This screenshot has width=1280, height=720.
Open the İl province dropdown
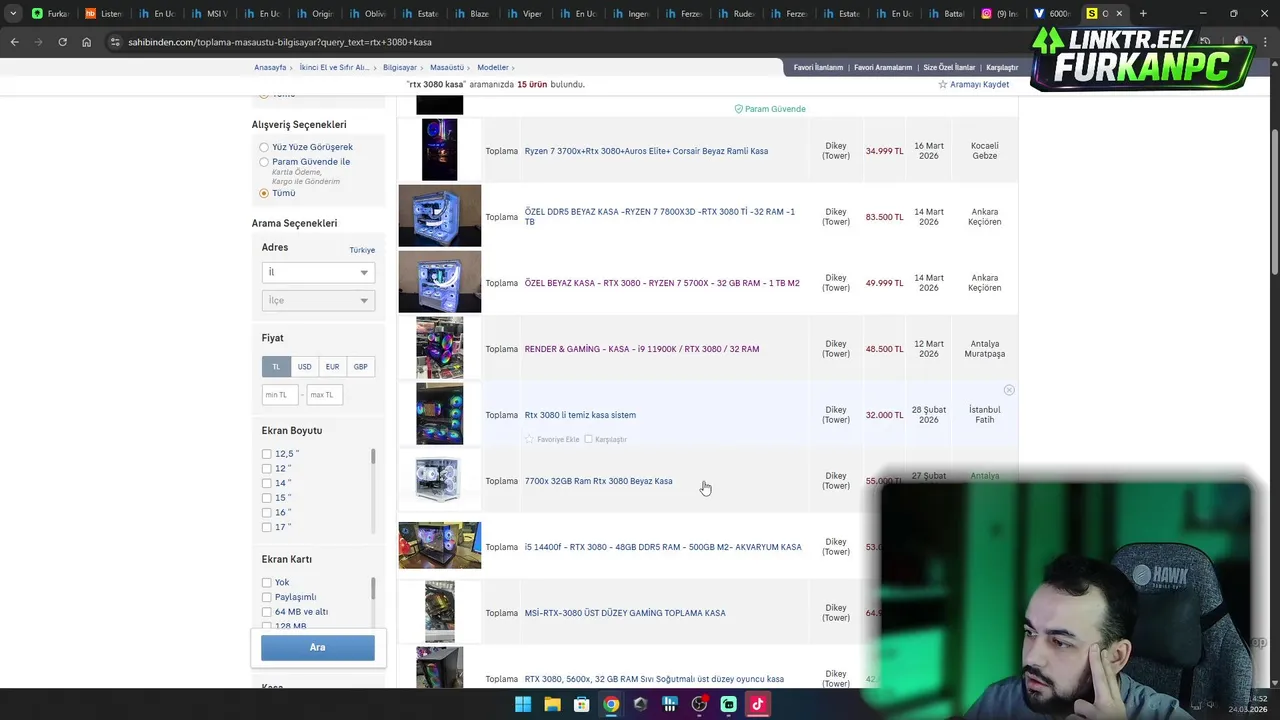click(x=318, y=272)
